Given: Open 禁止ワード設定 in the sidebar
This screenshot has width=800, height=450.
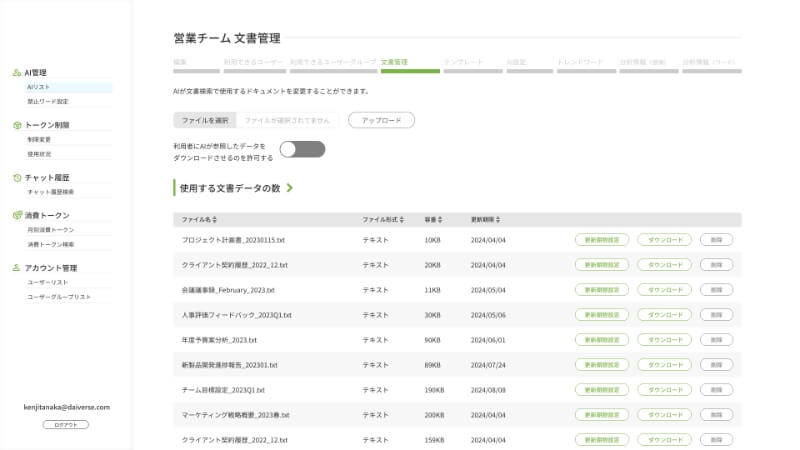Looking at the screenshot, I should pyautogui.click(x=48, y=101).
